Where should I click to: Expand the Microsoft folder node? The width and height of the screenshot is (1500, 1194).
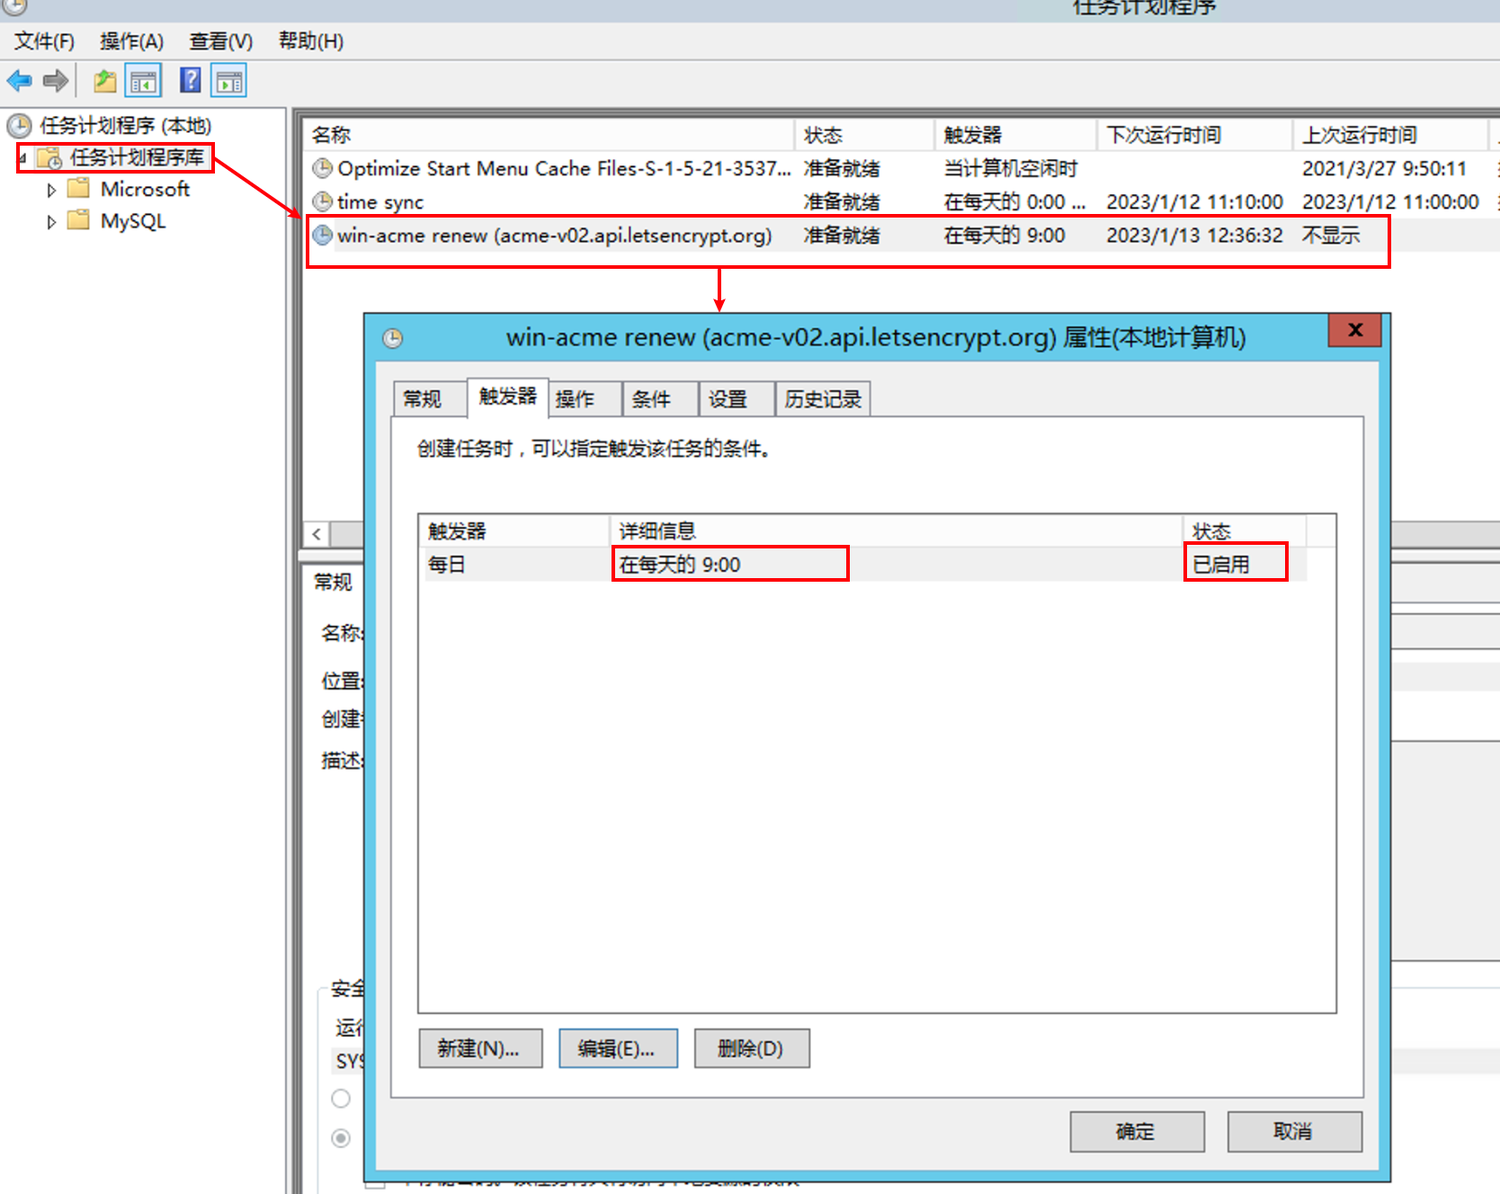(x=51, y=190)
